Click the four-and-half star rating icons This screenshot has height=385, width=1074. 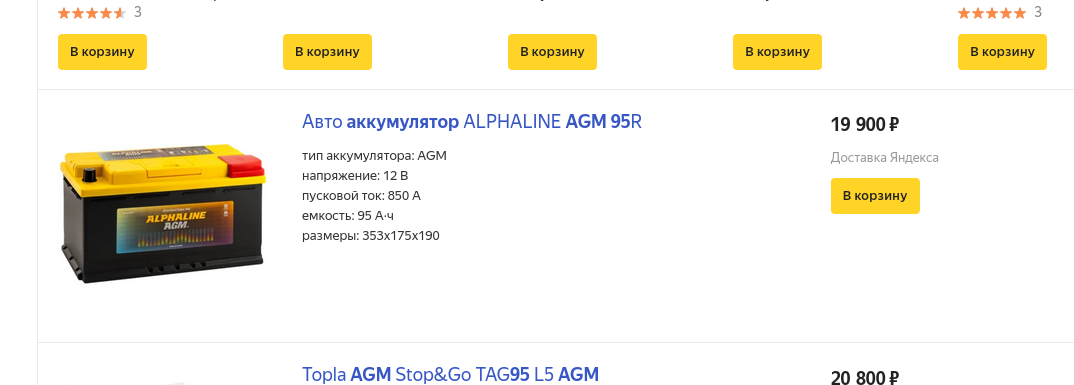pyautogui.click(x=92, y=12)
